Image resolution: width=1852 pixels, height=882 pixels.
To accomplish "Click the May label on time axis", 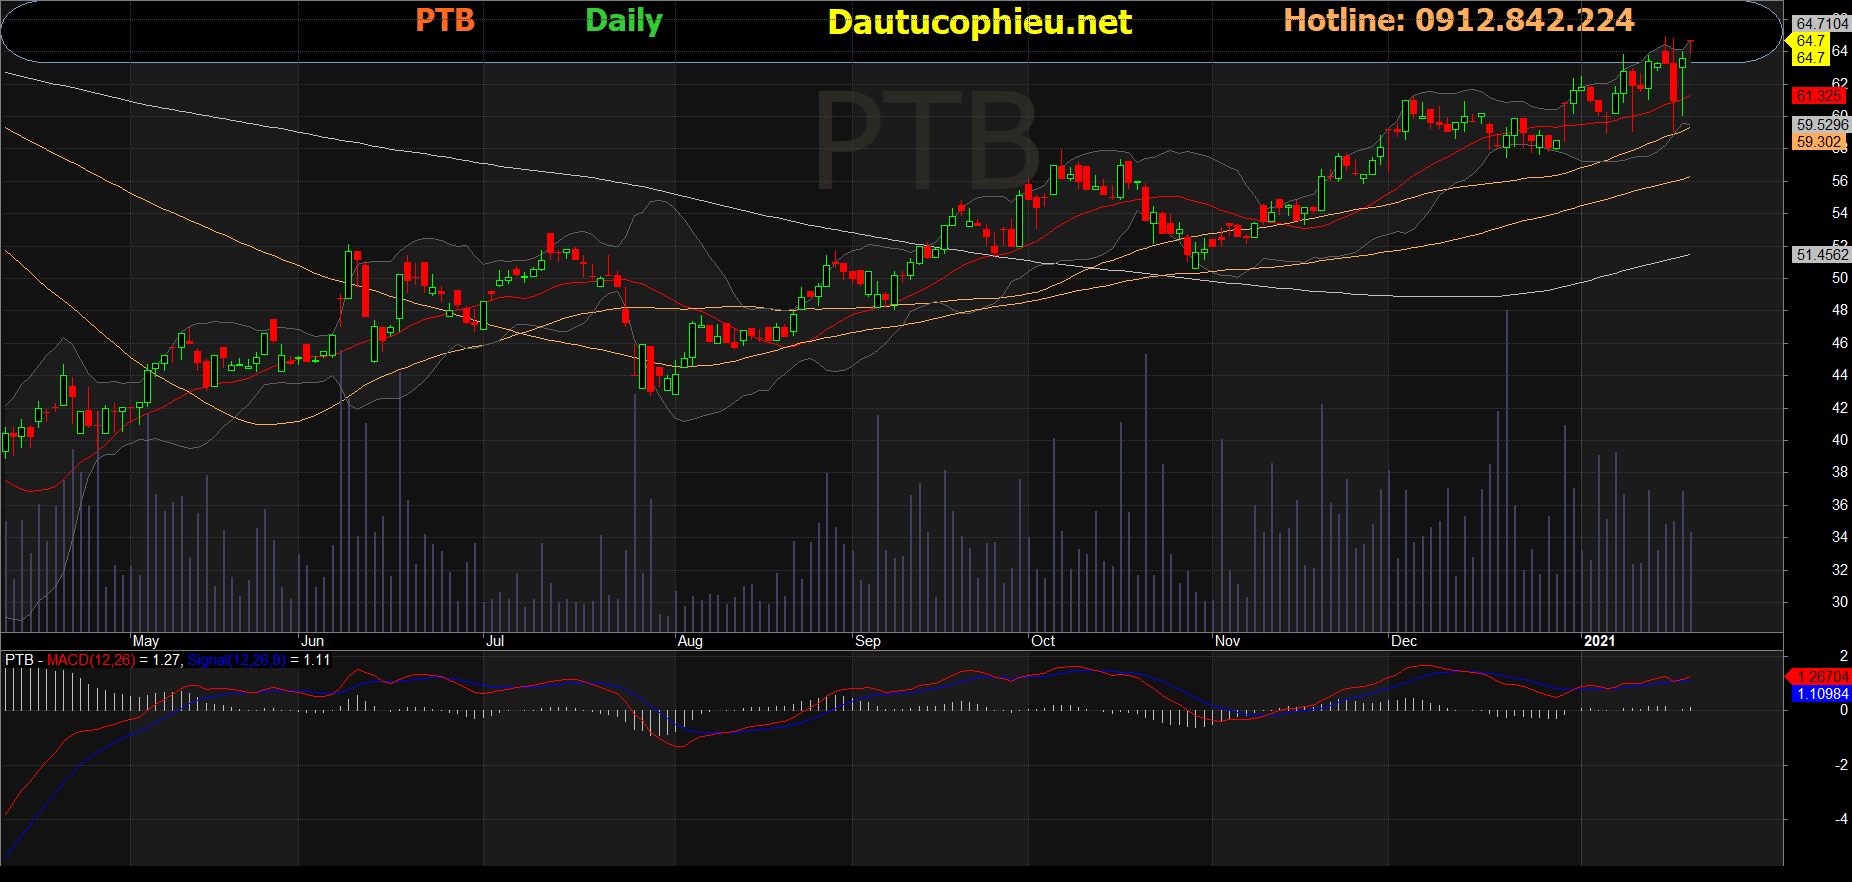I will tap(146, 641).
